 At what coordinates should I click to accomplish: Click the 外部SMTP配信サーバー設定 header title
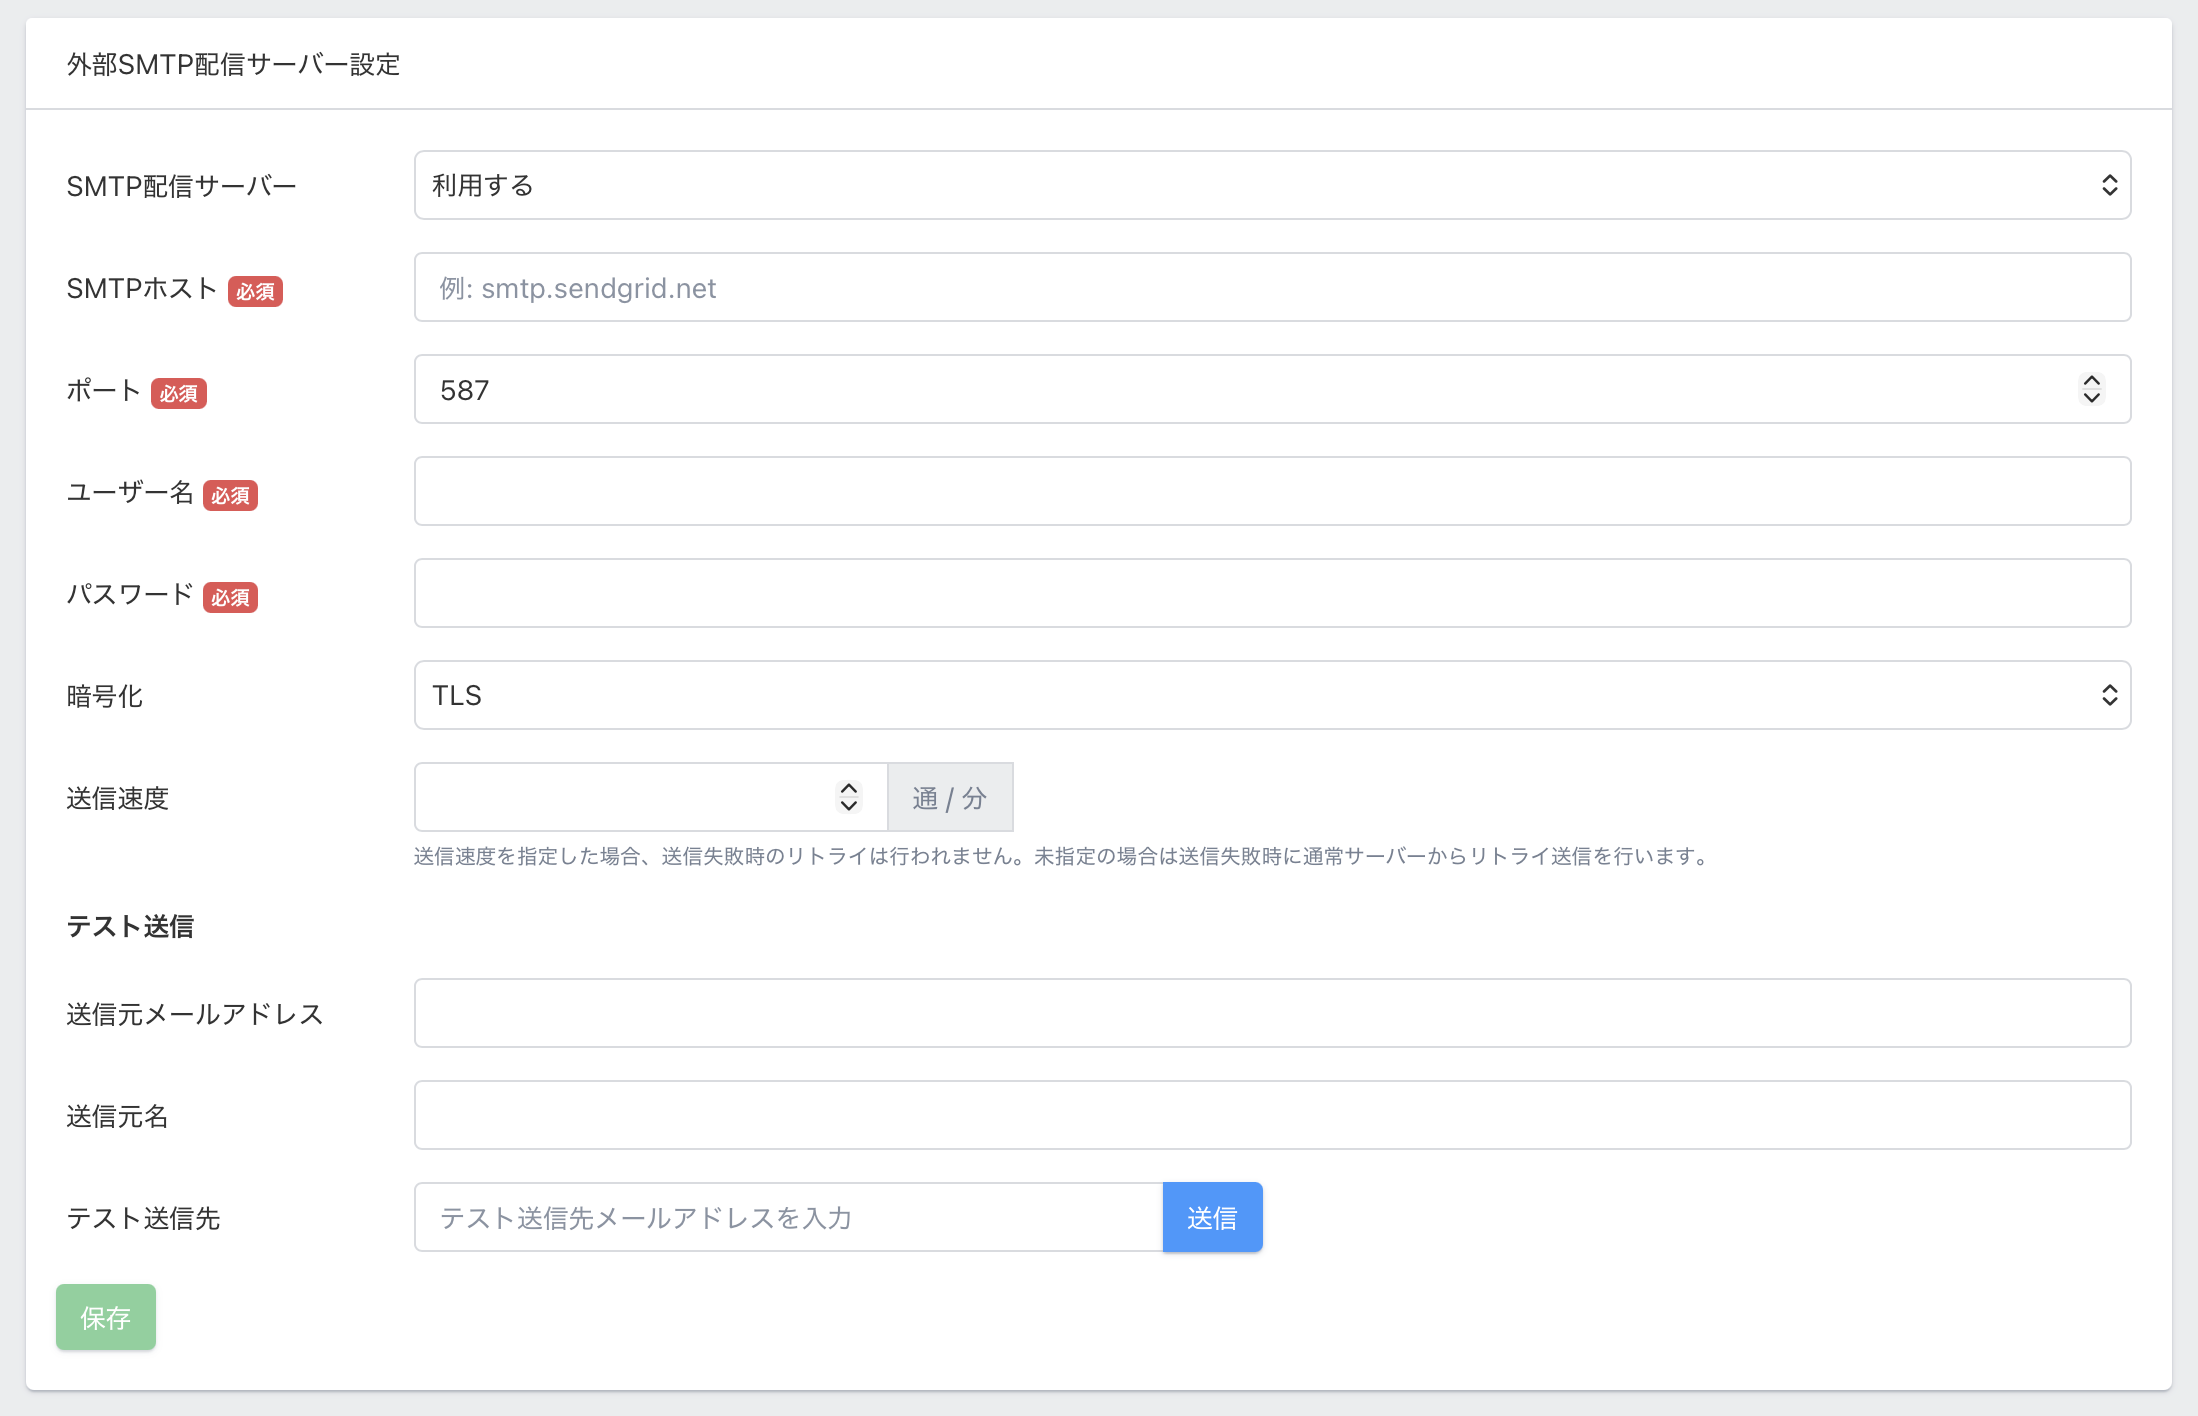[233, 64]
